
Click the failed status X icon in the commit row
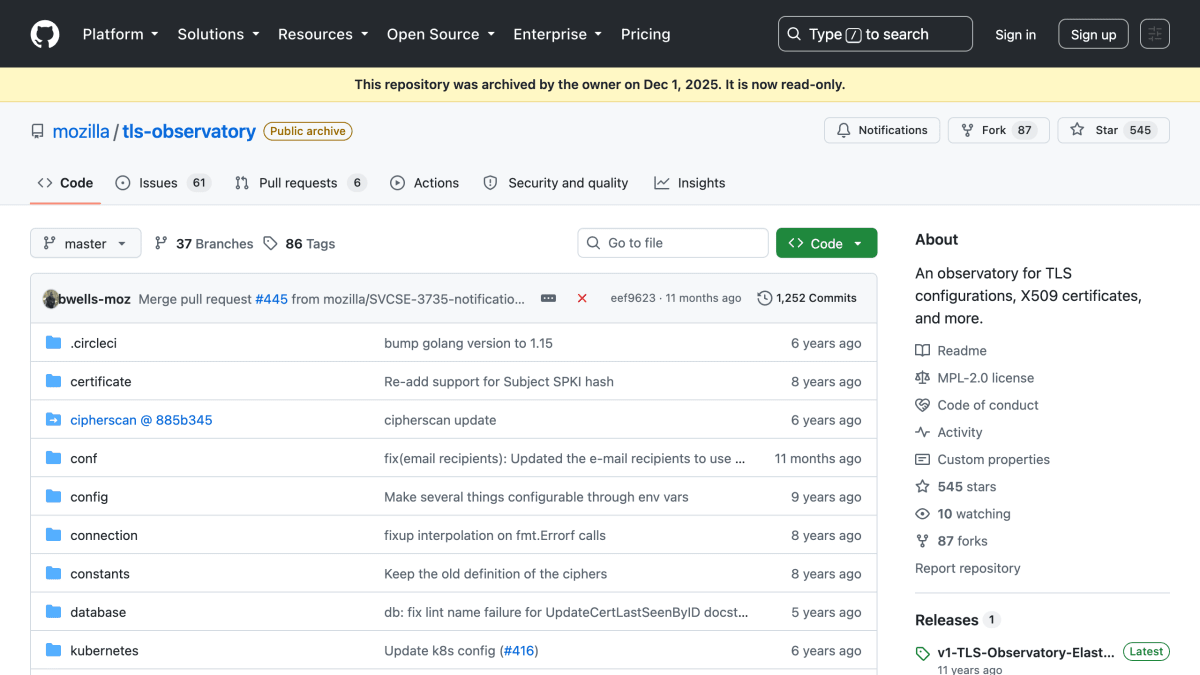[582, 298]
